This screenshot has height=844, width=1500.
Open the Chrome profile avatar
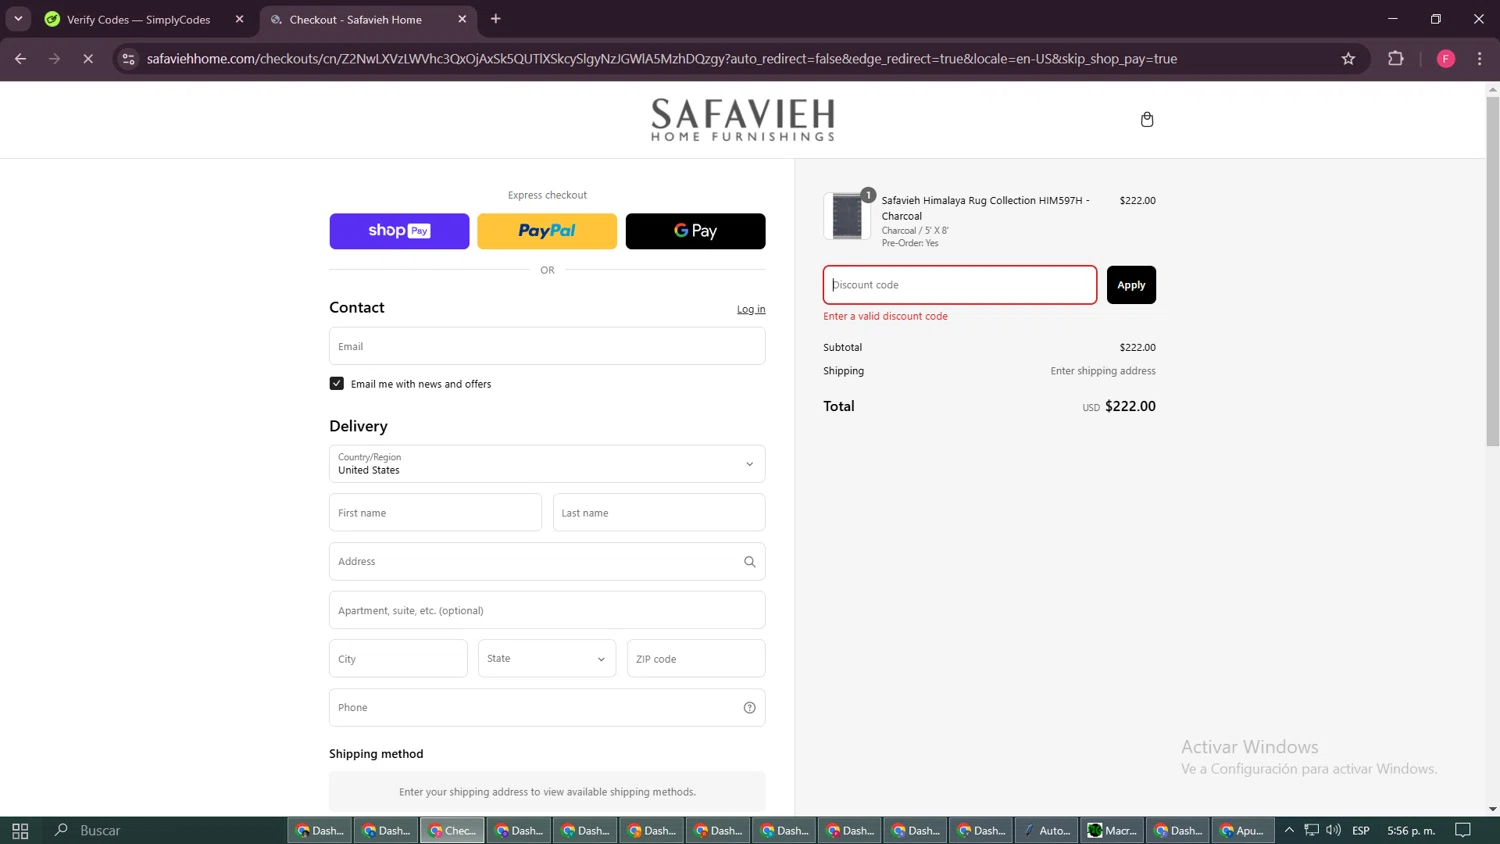(1446, 59)
